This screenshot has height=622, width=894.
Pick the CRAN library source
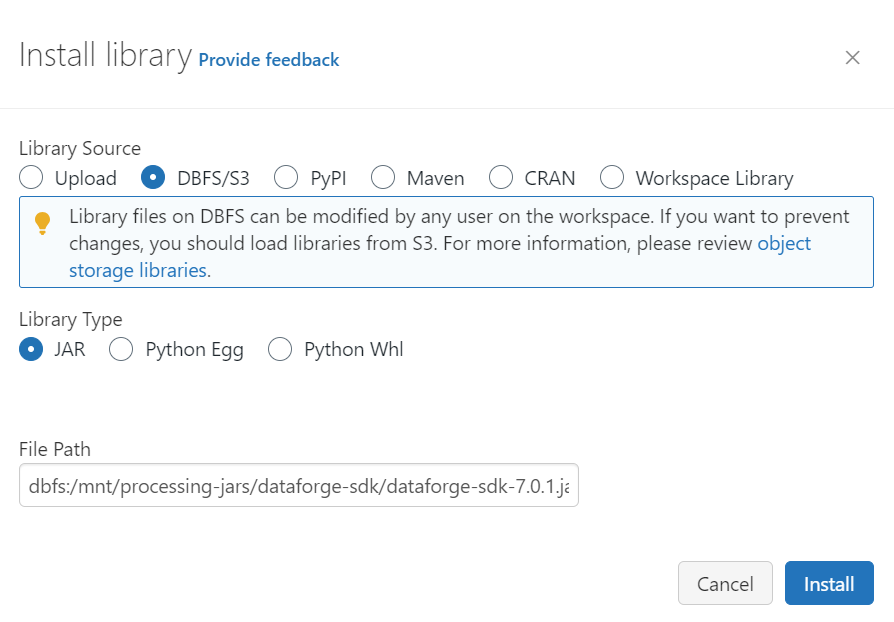(501, 177)
